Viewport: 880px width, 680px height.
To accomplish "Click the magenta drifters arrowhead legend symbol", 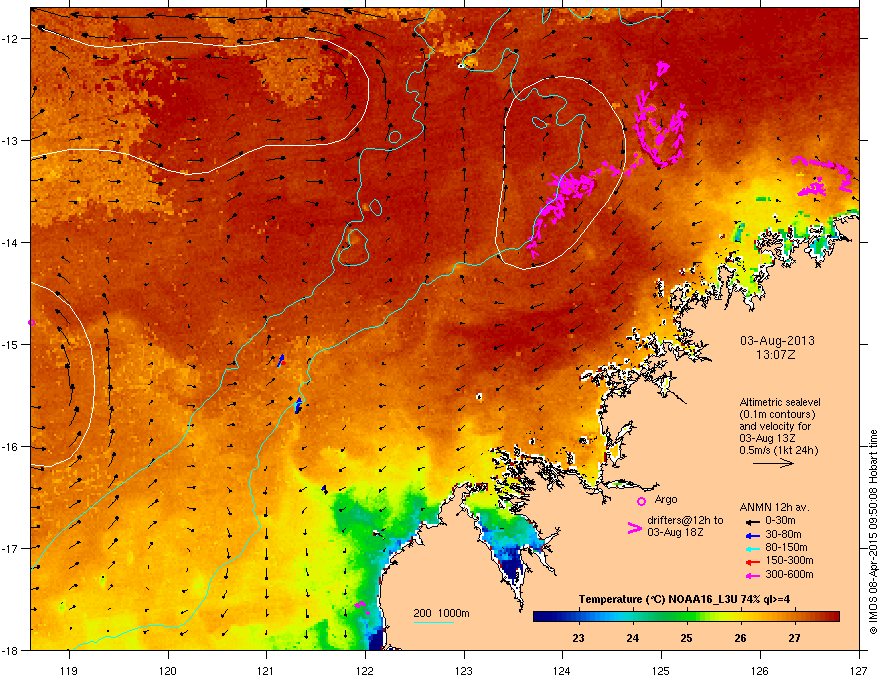I will click(x=635, y=529).
